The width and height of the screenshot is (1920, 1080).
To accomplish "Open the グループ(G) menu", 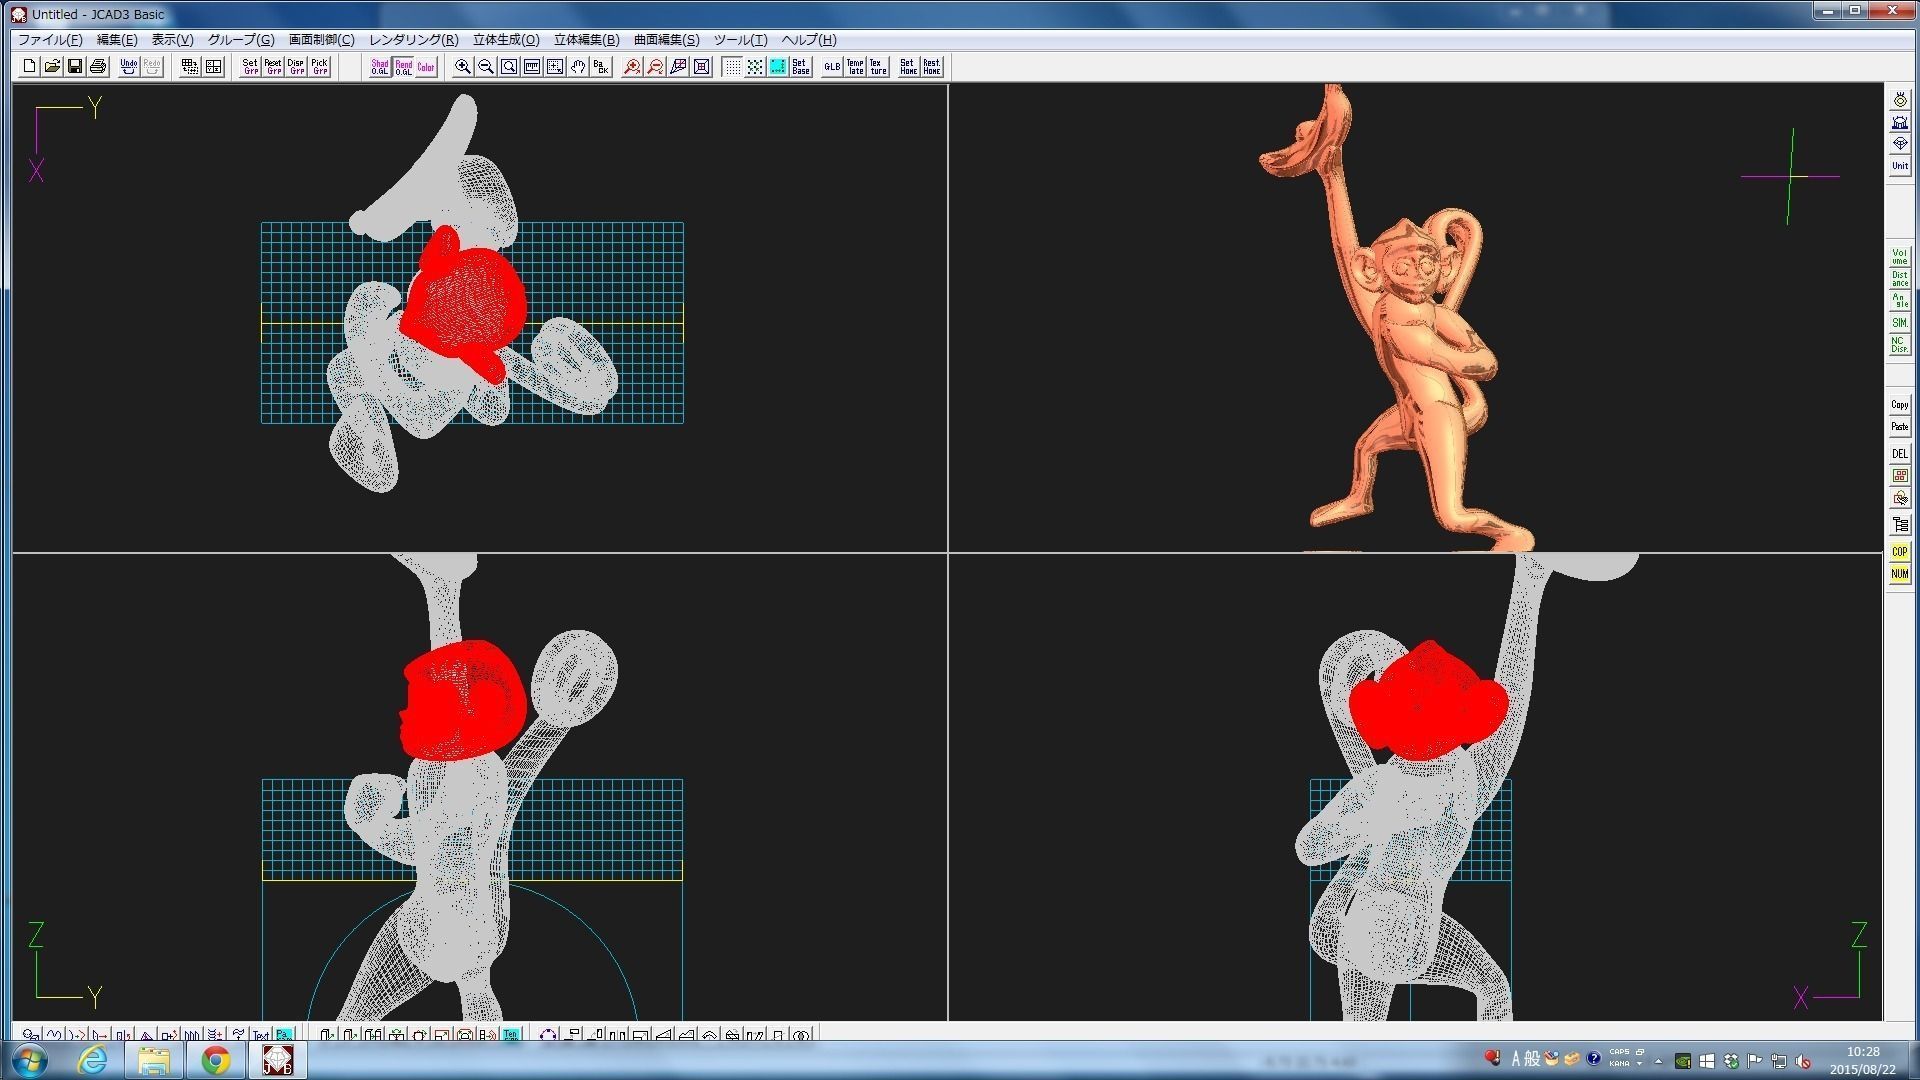I will tap(241, 40).
